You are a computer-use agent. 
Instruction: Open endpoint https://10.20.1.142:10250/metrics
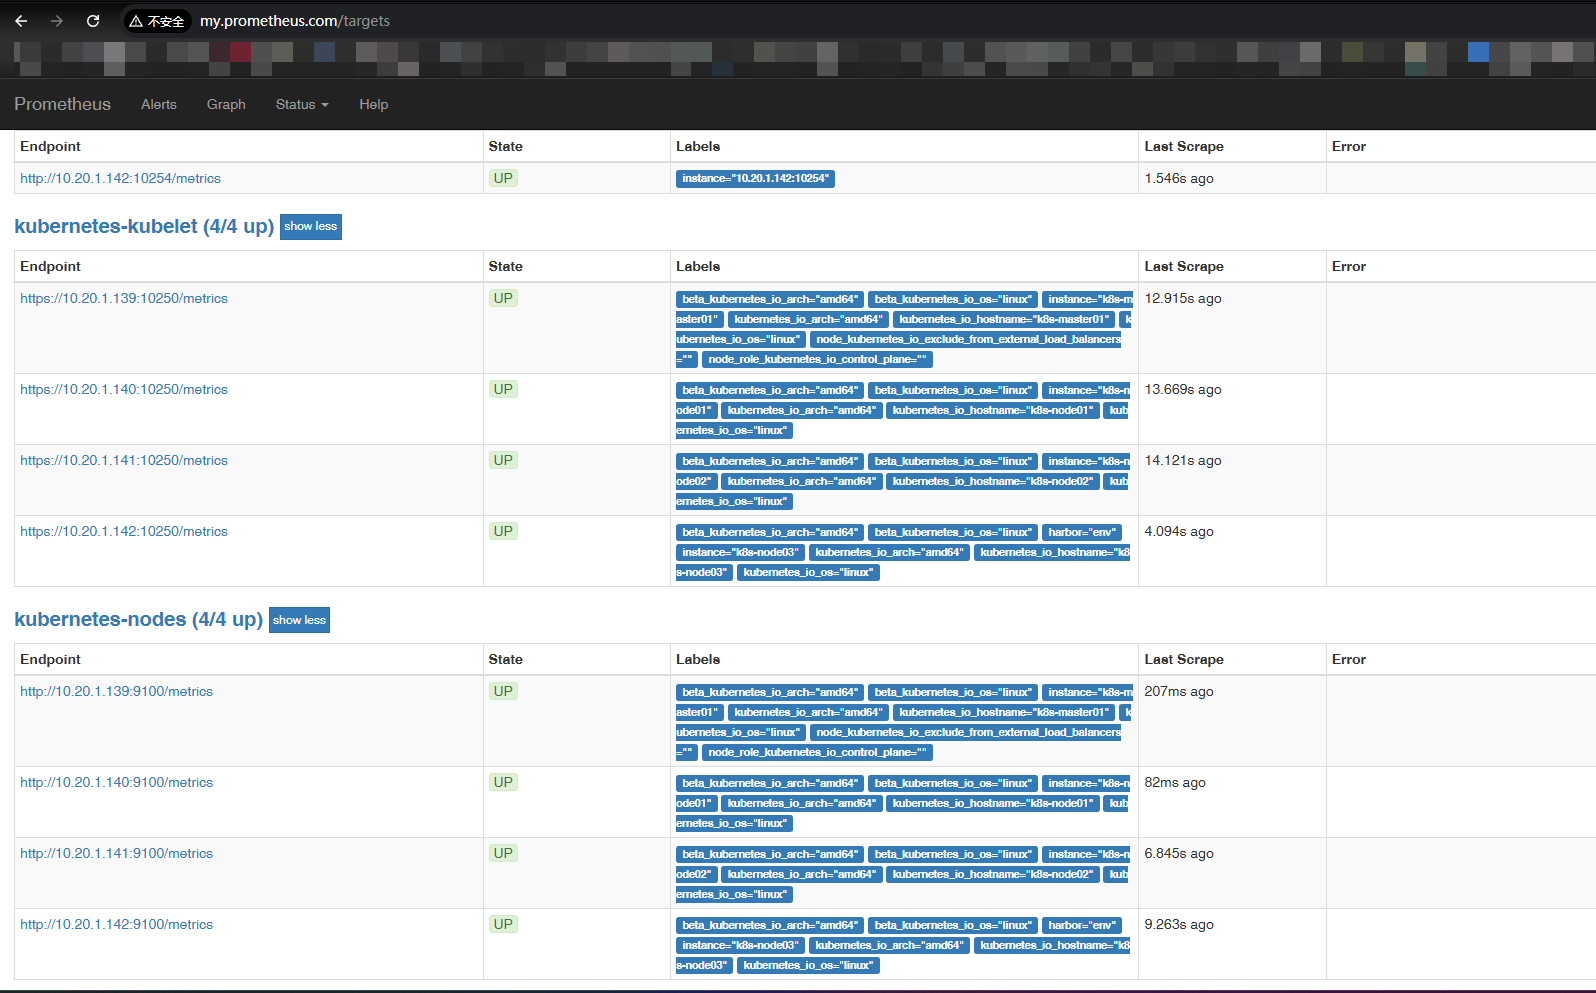[124, 531]
